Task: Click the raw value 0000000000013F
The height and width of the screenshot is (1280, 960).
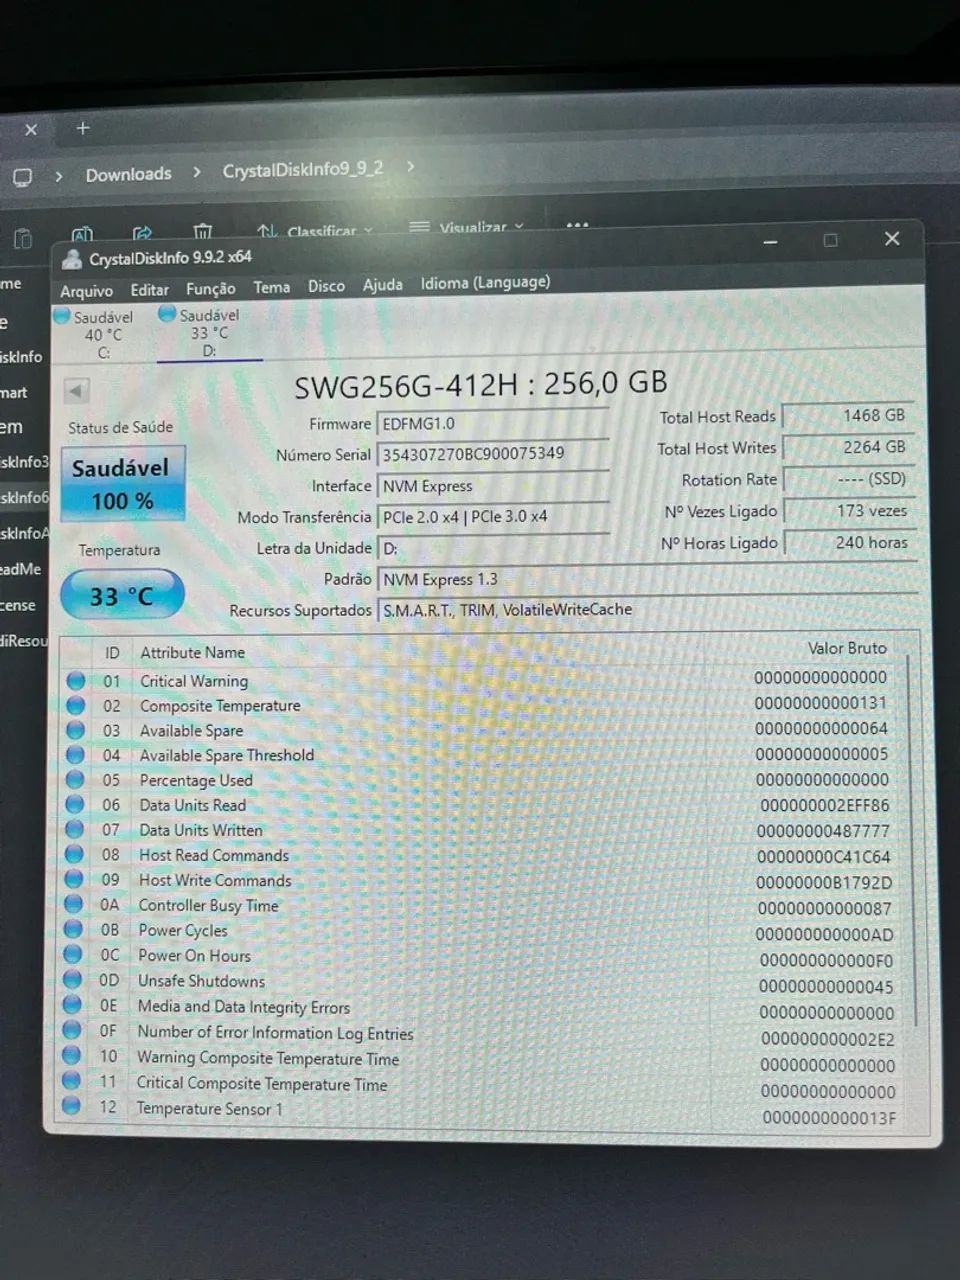Action: coord(829,1118)
